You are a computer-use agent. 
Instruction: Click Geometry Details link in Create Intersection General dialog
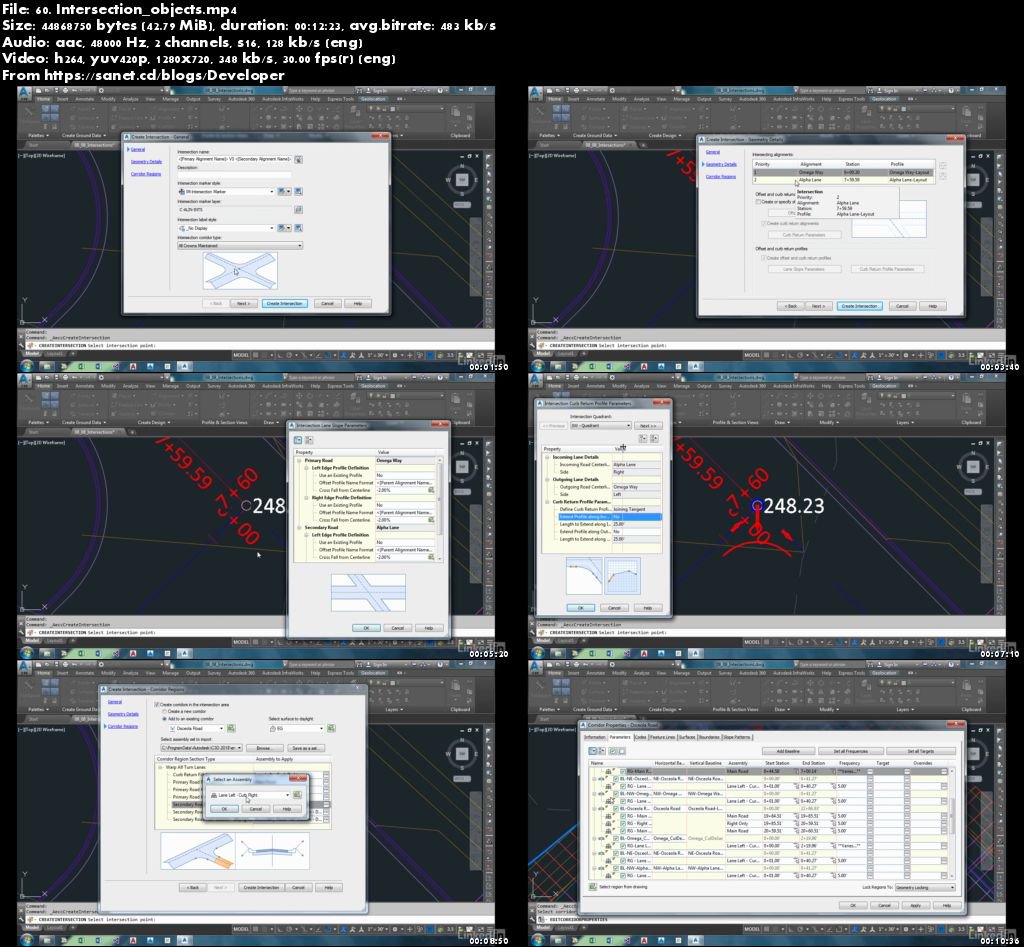pos(146,162)
